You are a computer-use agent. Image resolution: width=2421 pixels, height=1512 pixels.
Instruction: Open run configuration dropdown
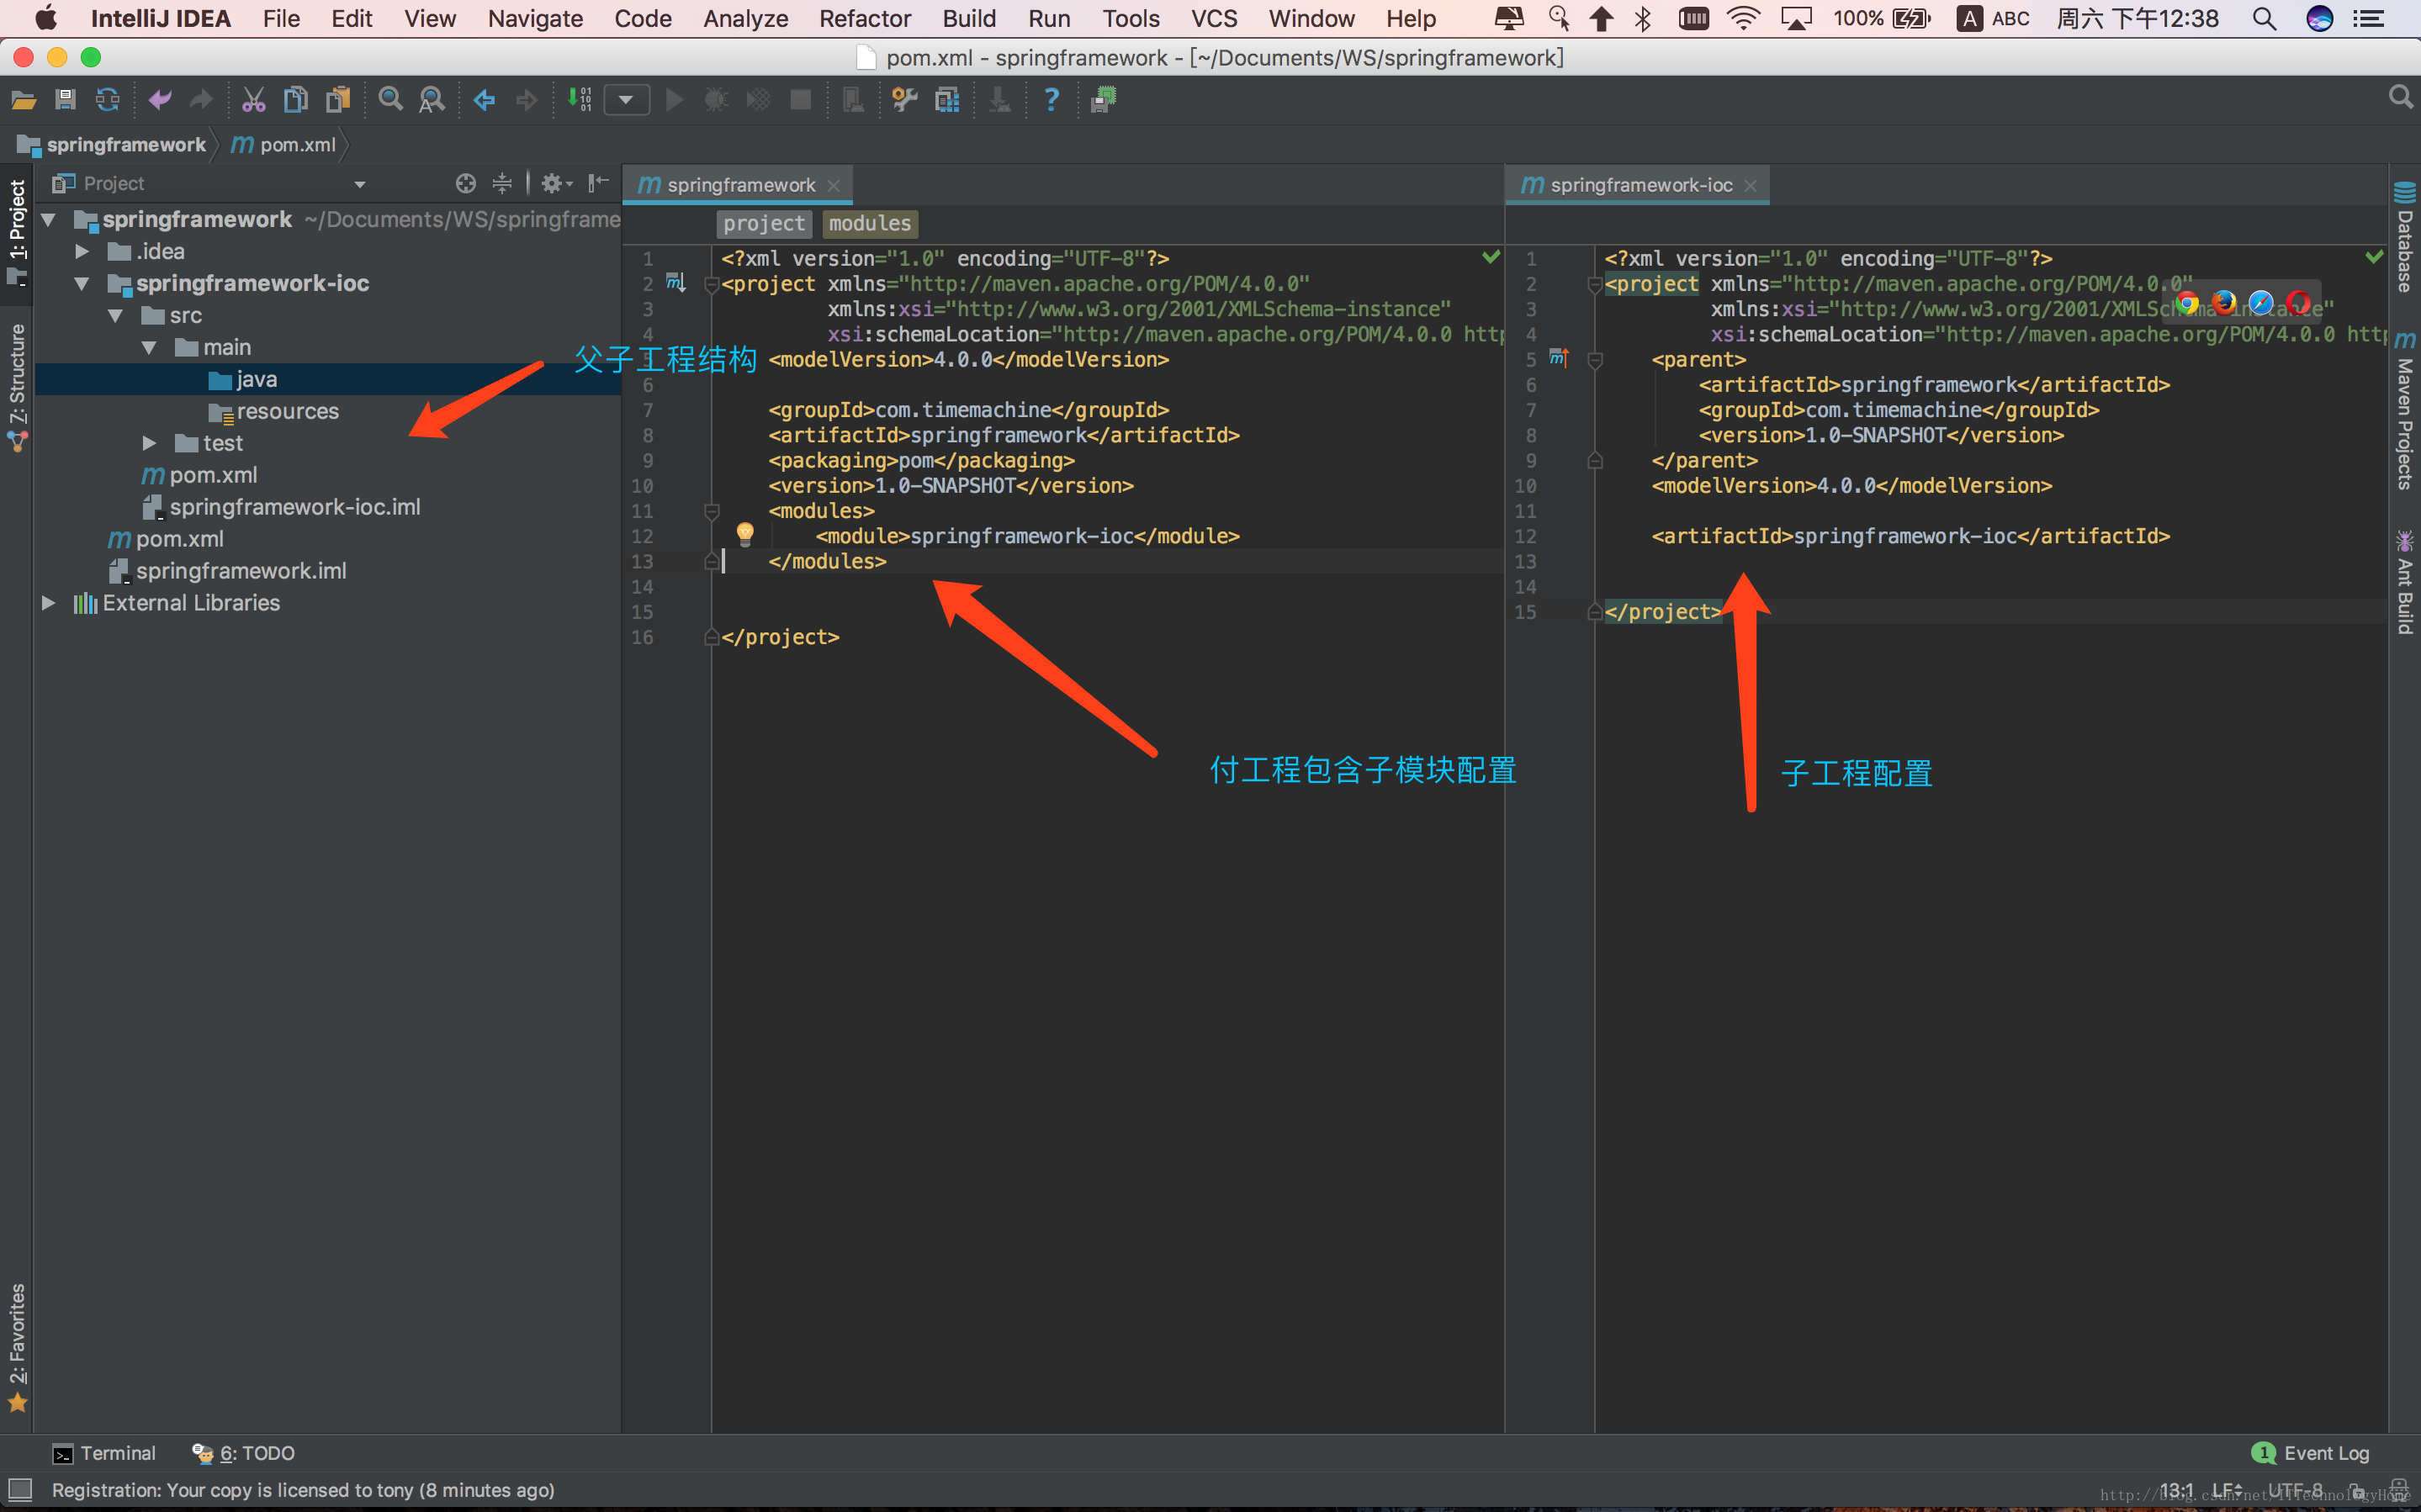click(x=627, y=100)
